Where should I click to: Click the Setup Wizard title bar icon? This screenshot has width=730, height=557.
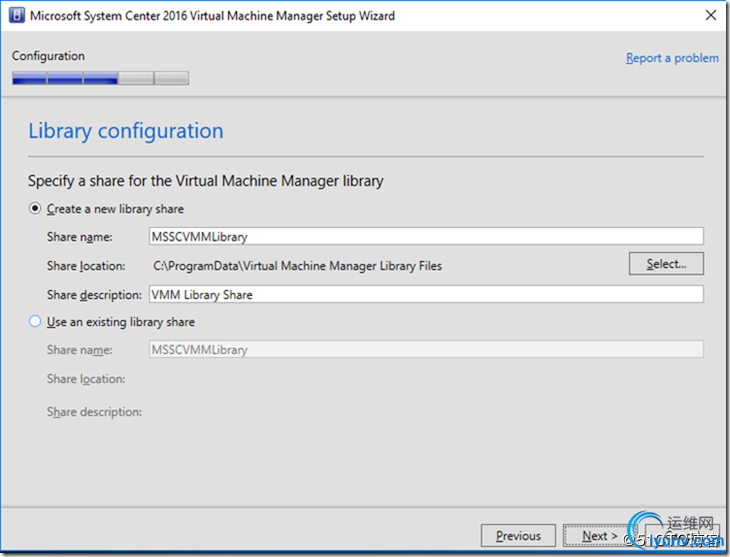(17, 15)
